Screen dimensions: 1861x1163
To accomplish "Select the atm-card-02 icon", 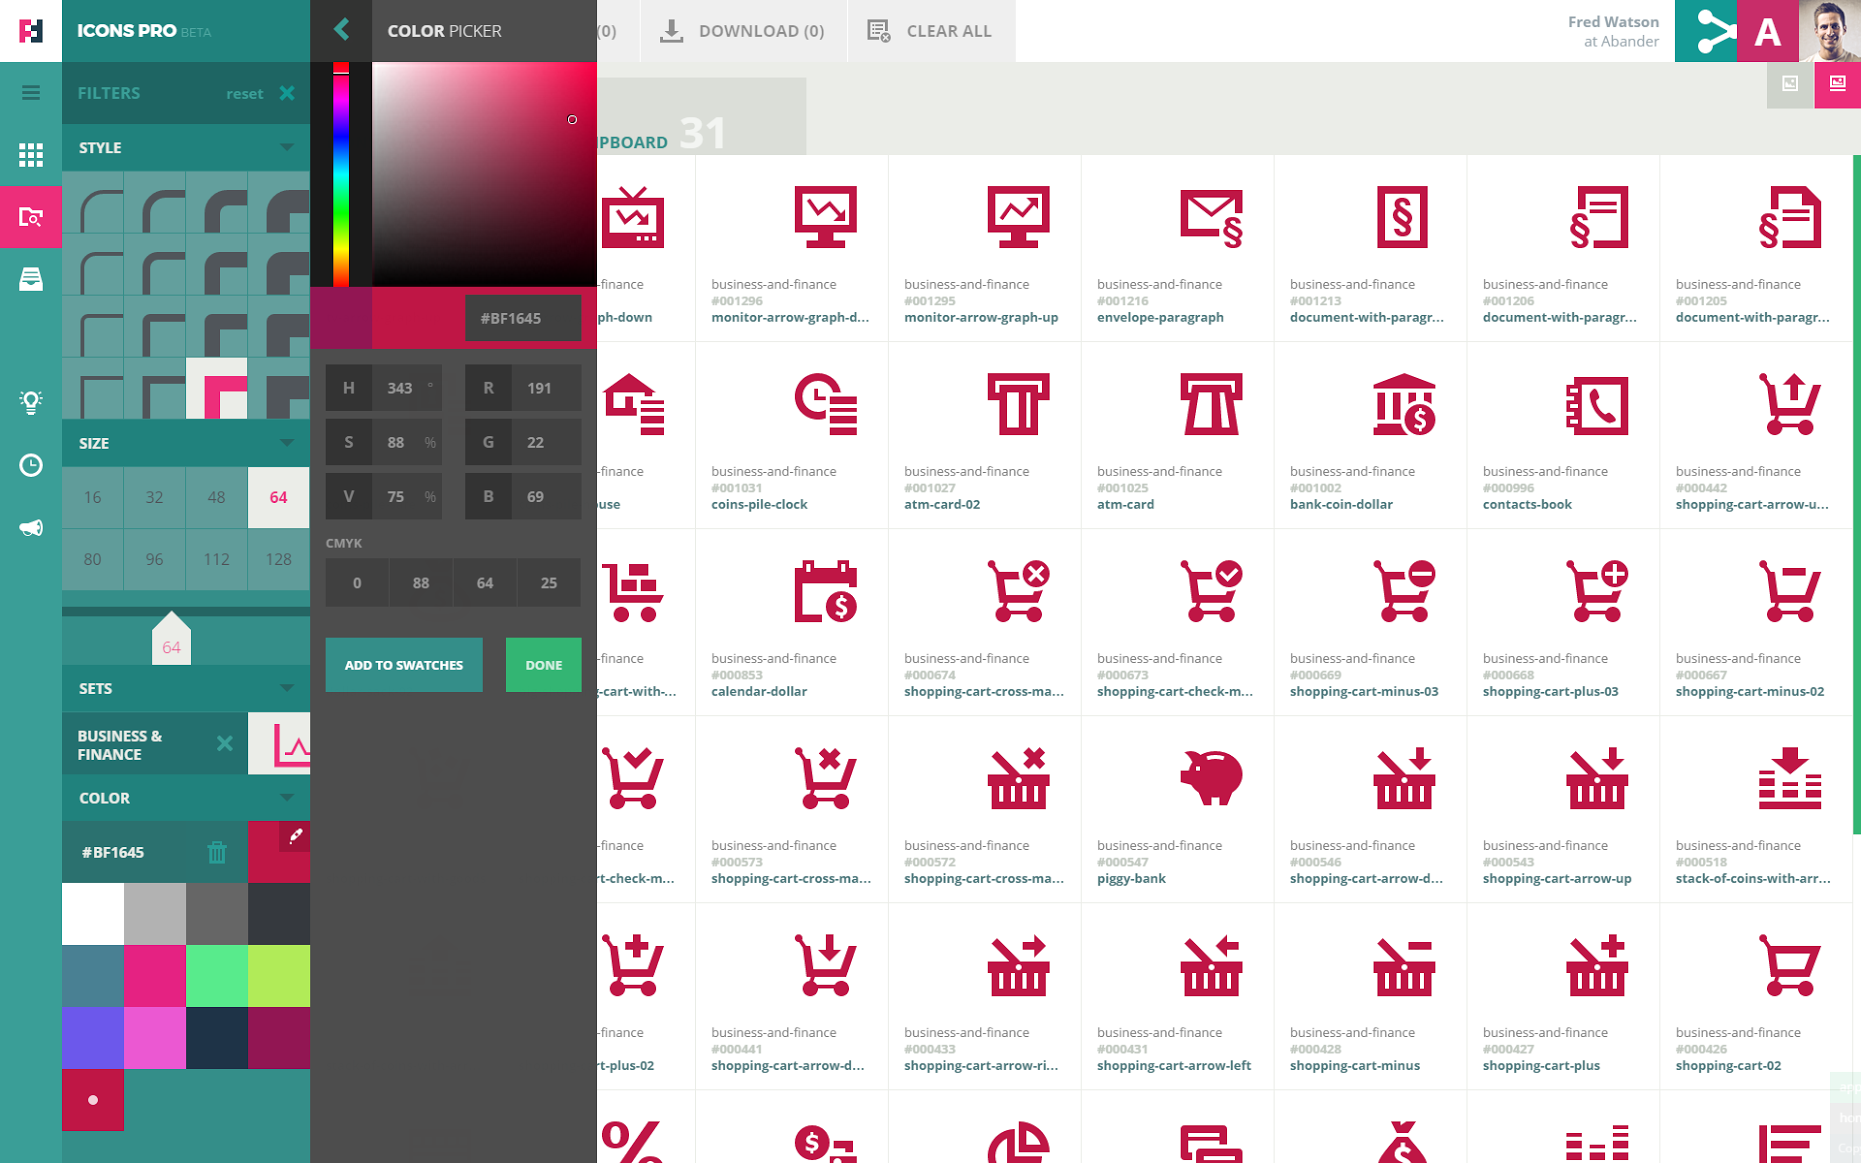I will [1018, 404].
